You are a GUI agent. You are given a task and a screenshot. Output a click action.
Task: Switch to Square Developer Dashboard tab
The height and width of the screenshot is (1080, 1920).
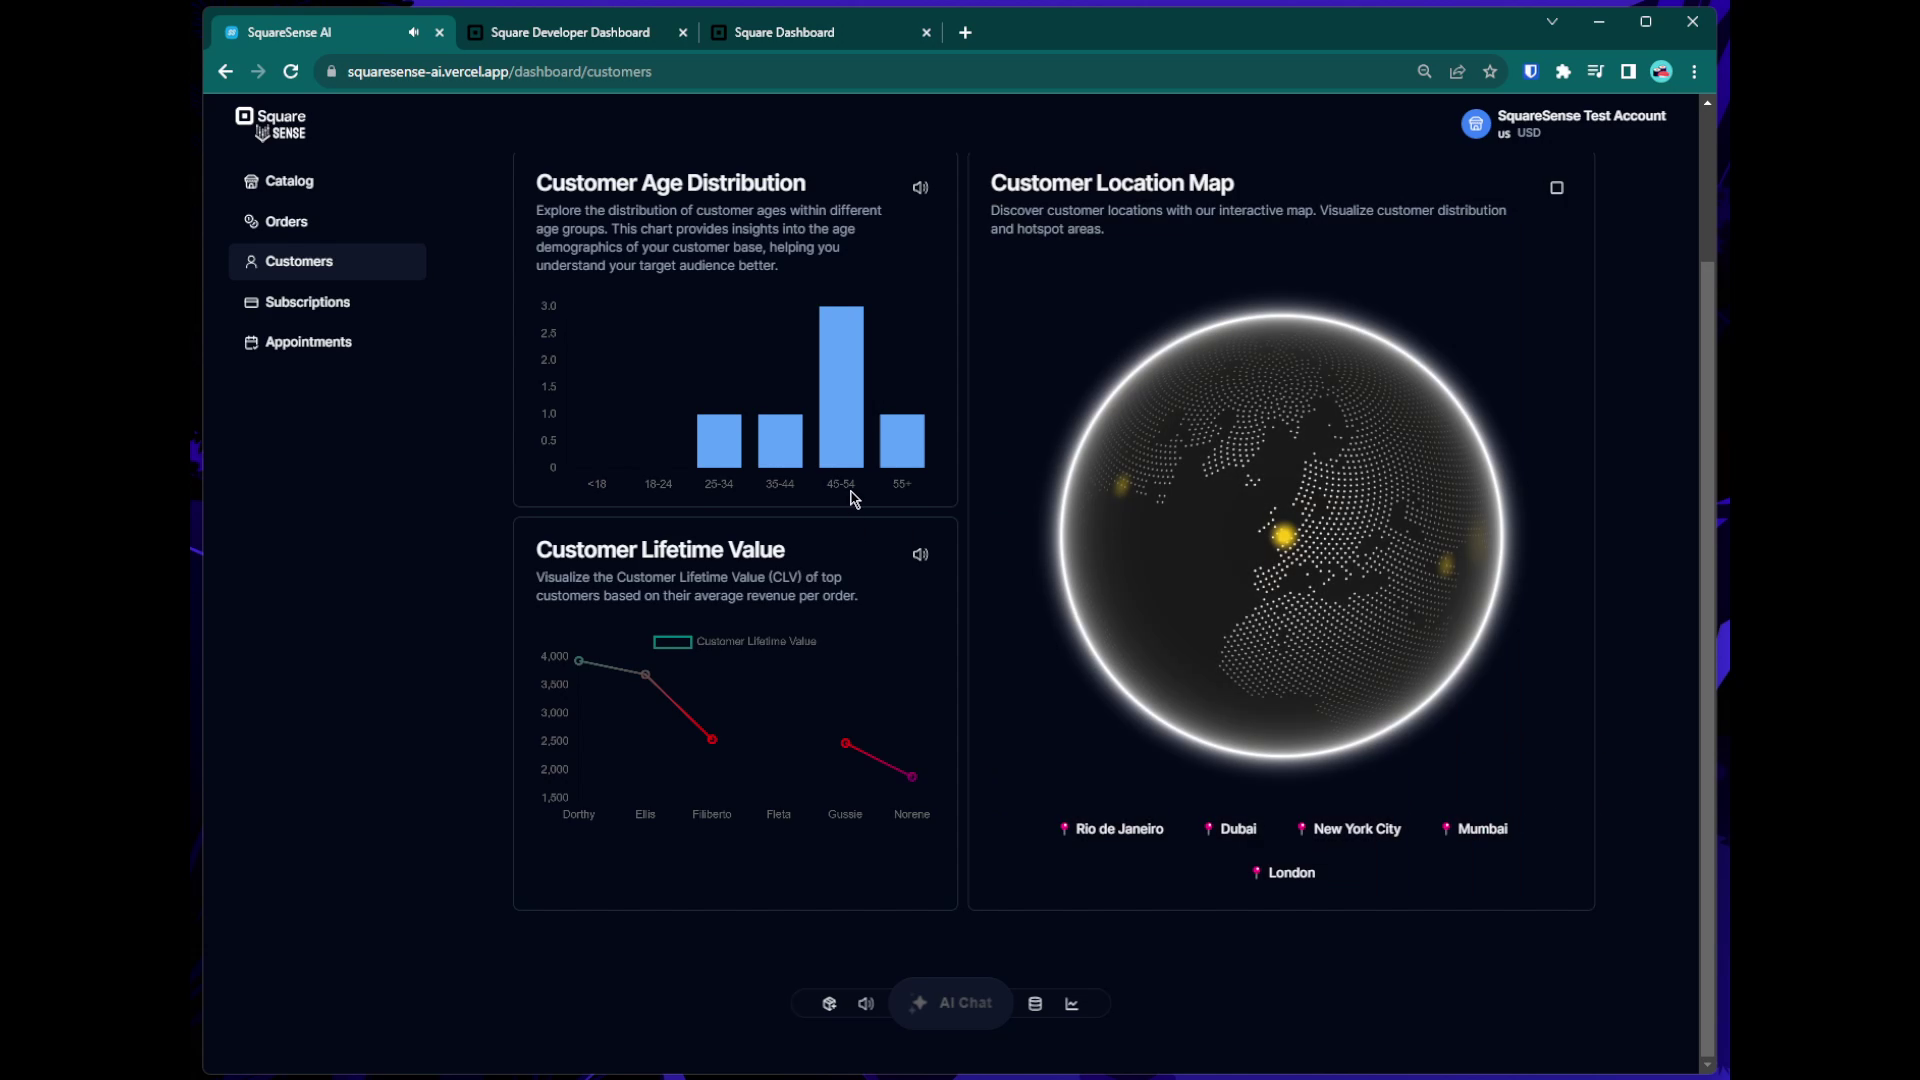point(570,32)
